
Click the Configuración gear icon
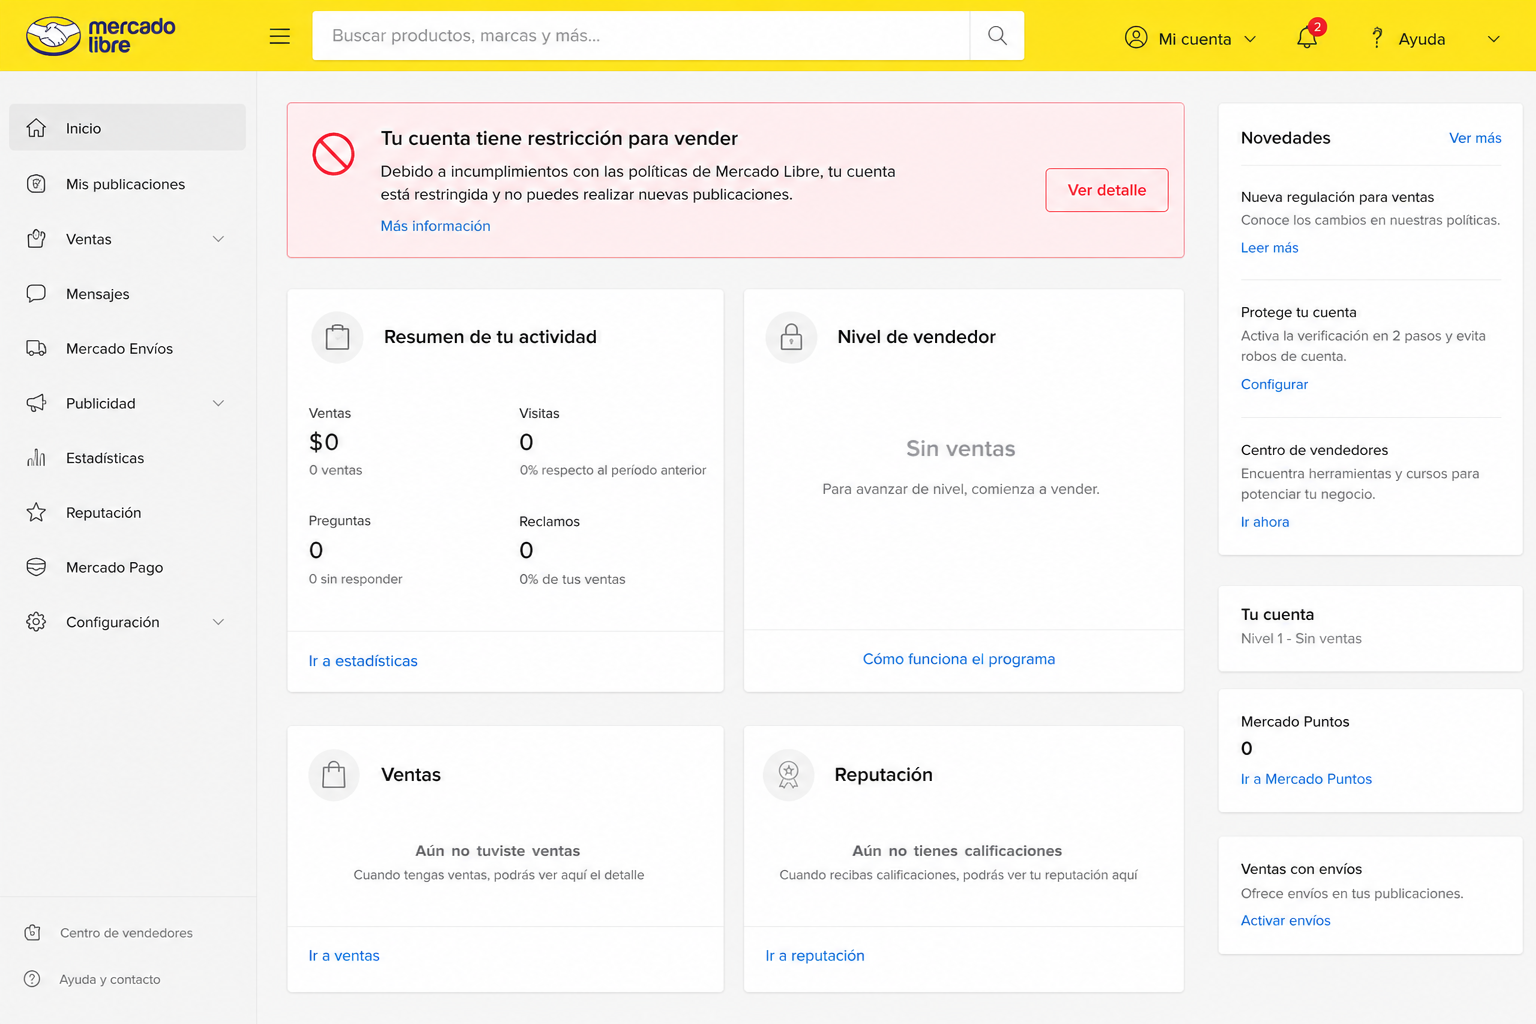click(x=36, y=622)
